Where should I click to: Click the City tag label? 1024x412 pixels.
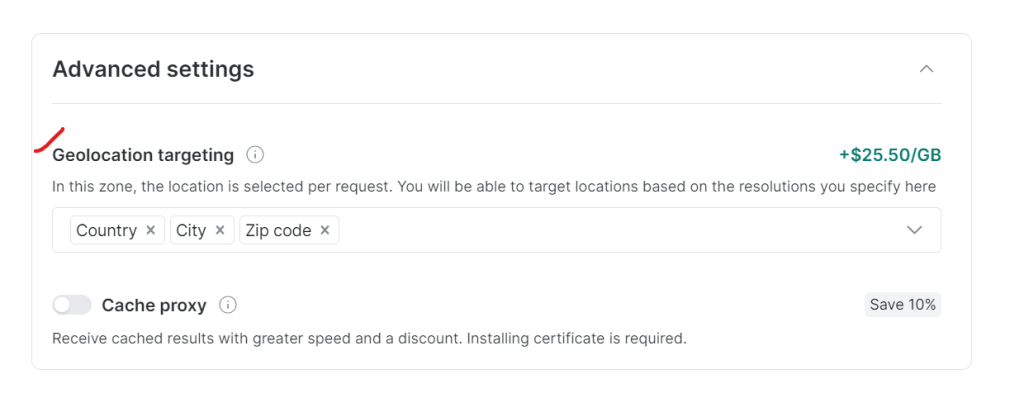coord(190,230)
